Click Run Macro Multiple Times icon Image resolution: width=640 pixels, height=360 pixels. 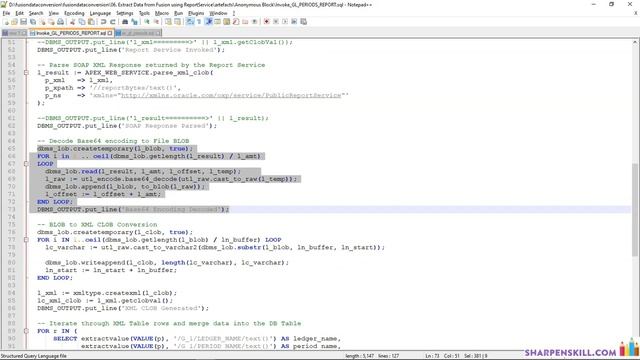coord(294,22)
